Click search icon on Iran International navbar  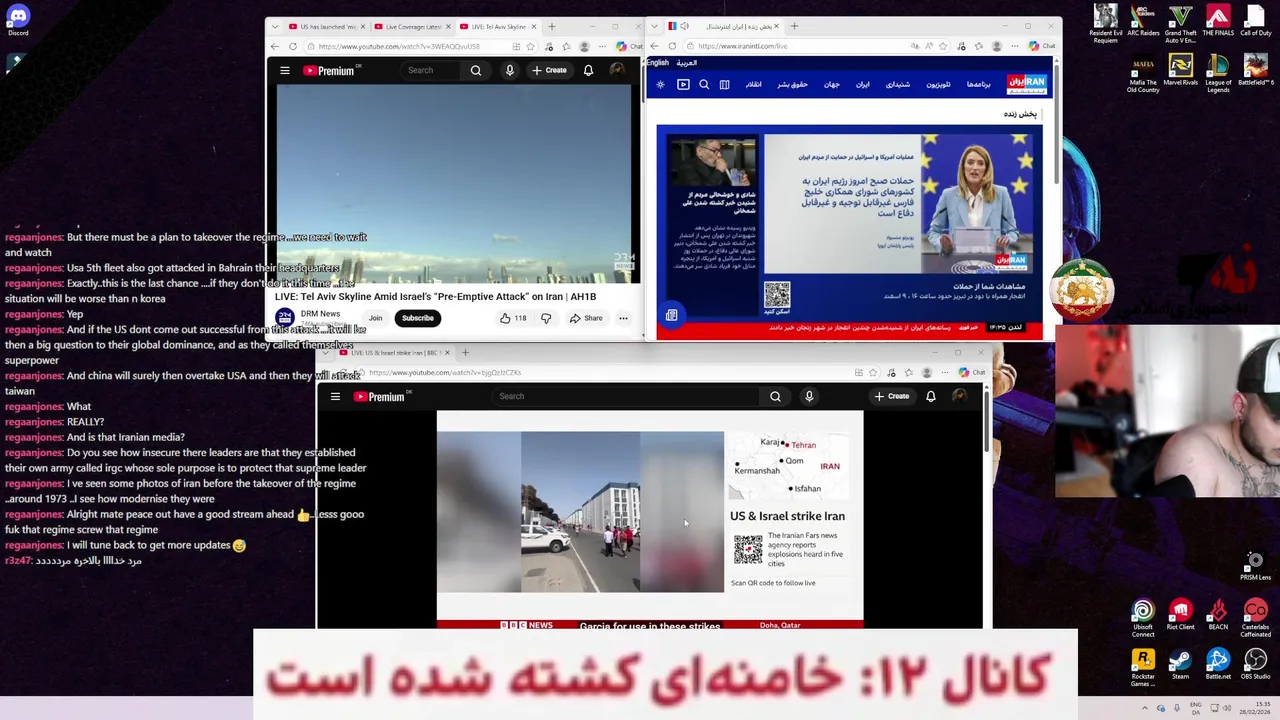point(704,85)
